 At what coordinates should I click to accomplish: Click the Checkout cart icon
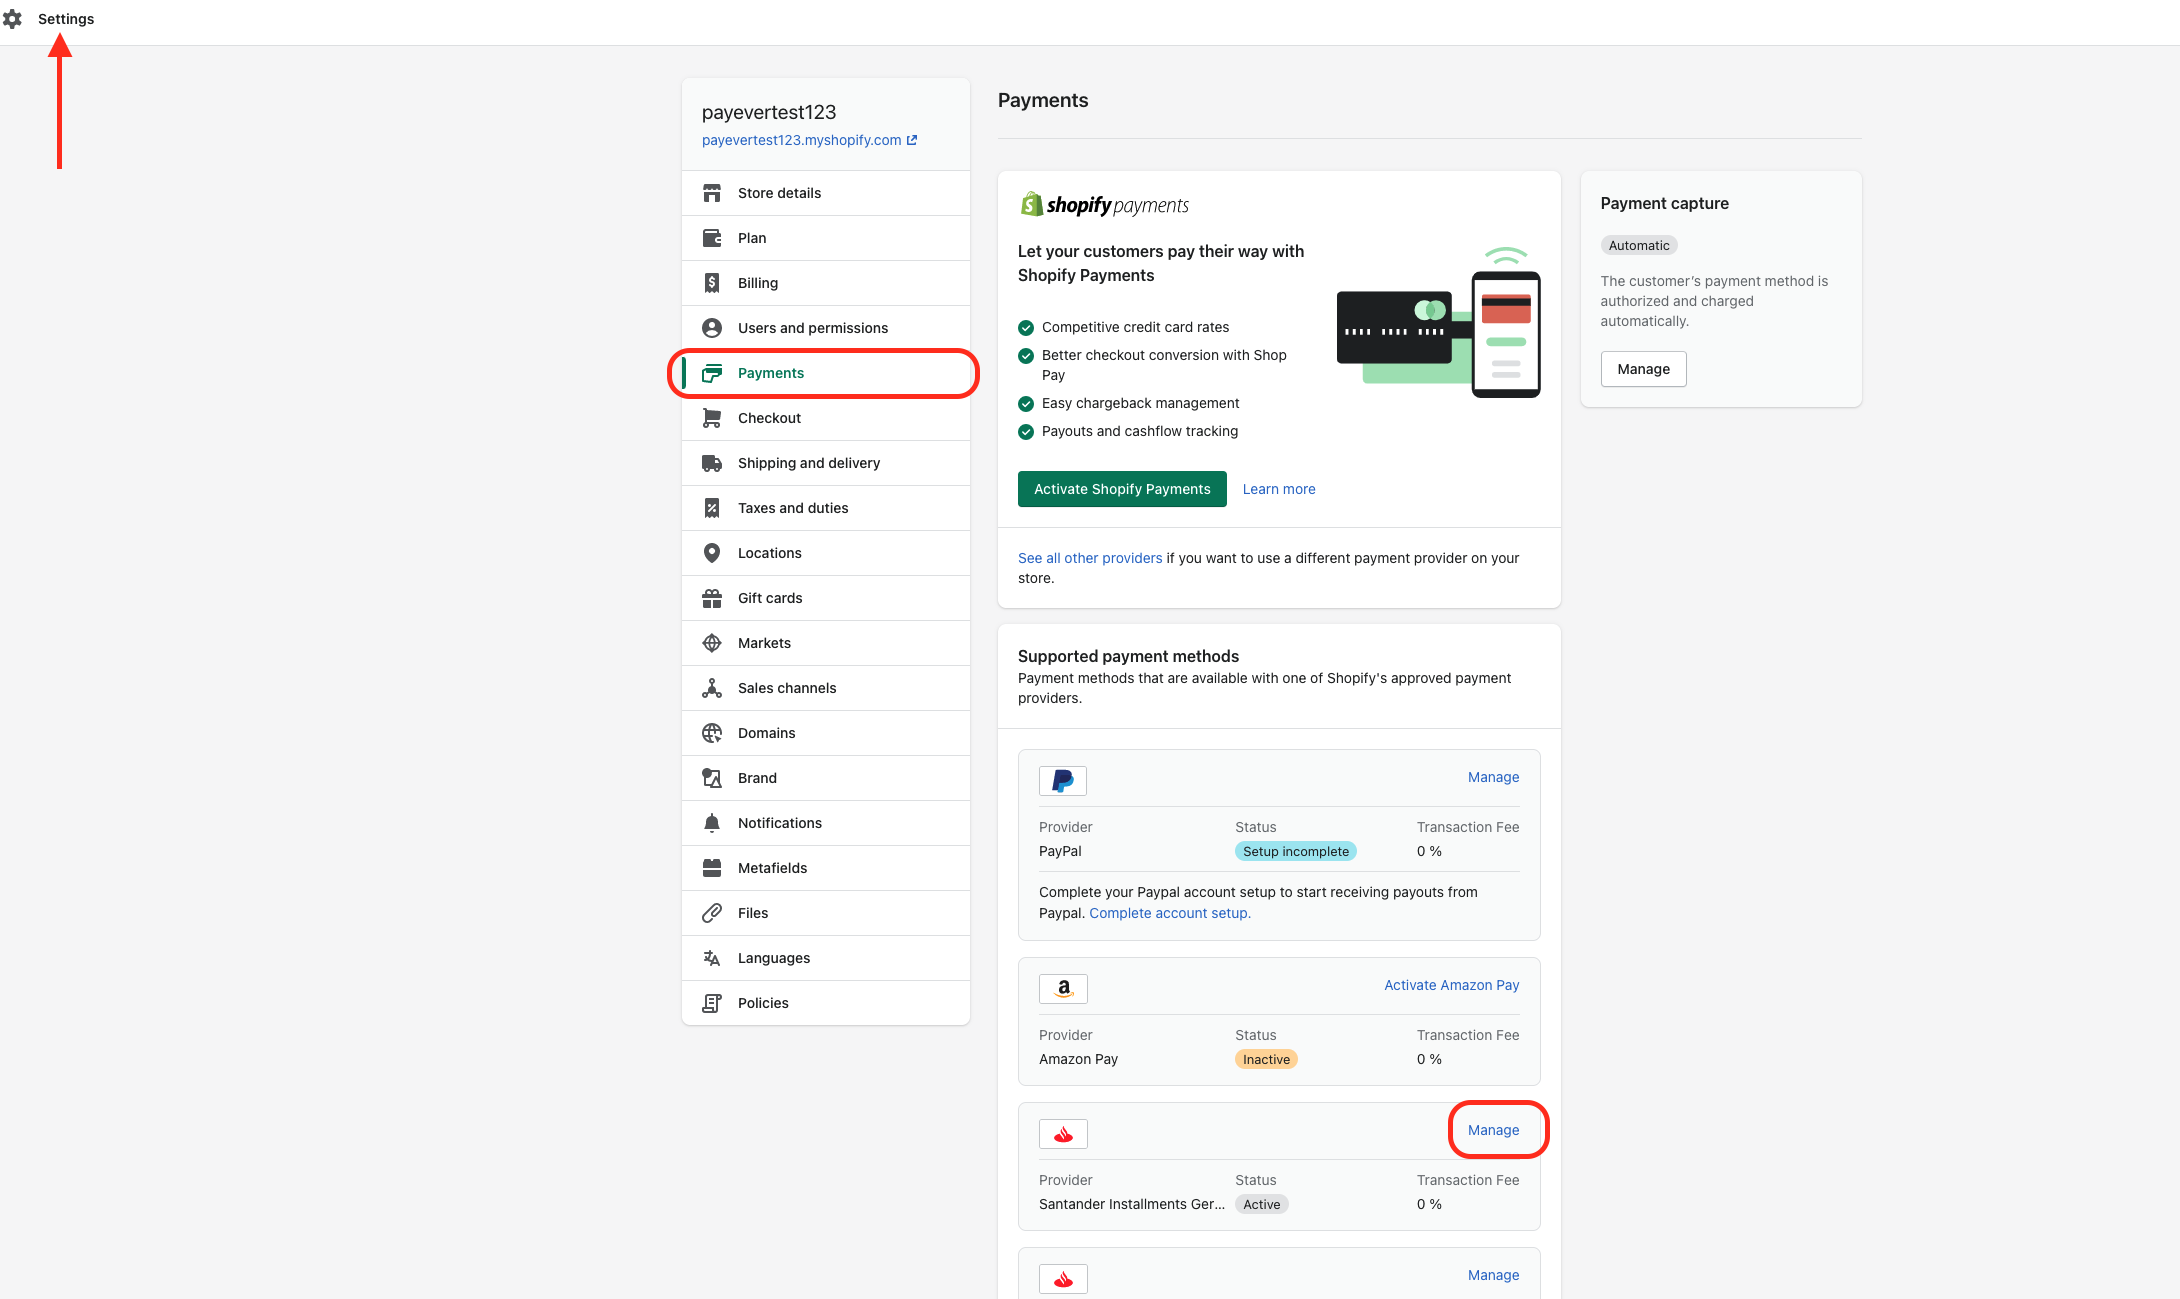click(x=712, y=418)
